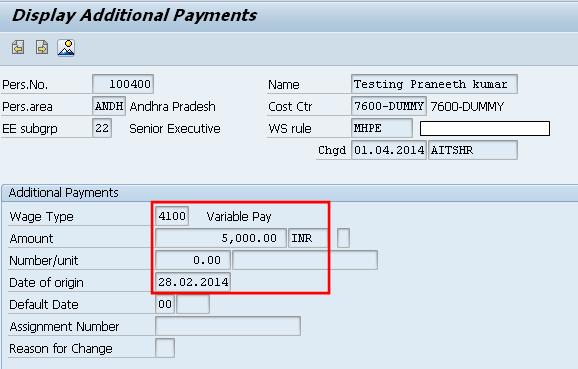The height and width of the screenshot is (369, 578).
Task: Select the EE subgrp field 22
Action: pyautogui.click(x=102, y=128)
